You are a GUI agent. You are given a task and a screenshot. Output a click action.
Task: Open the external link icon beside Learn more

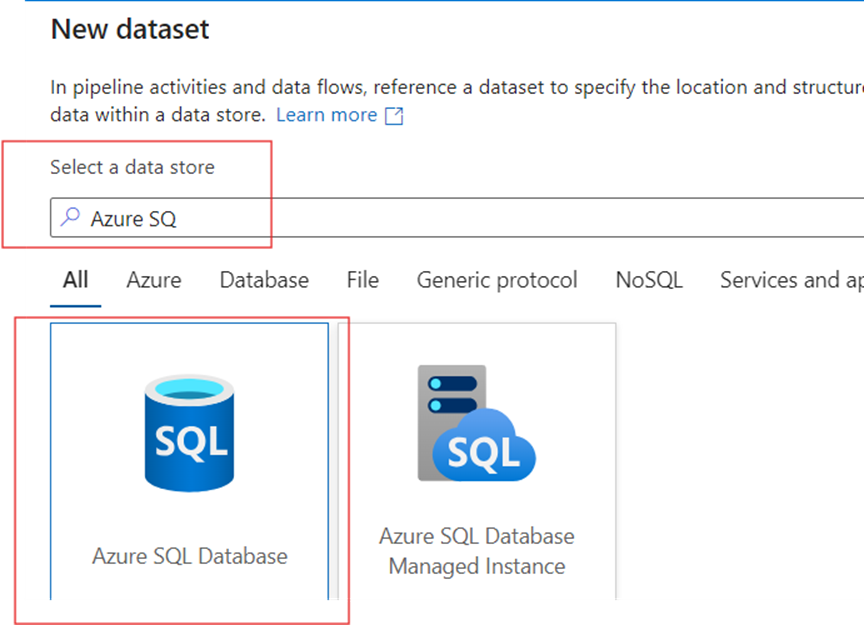tap(395, 116)
